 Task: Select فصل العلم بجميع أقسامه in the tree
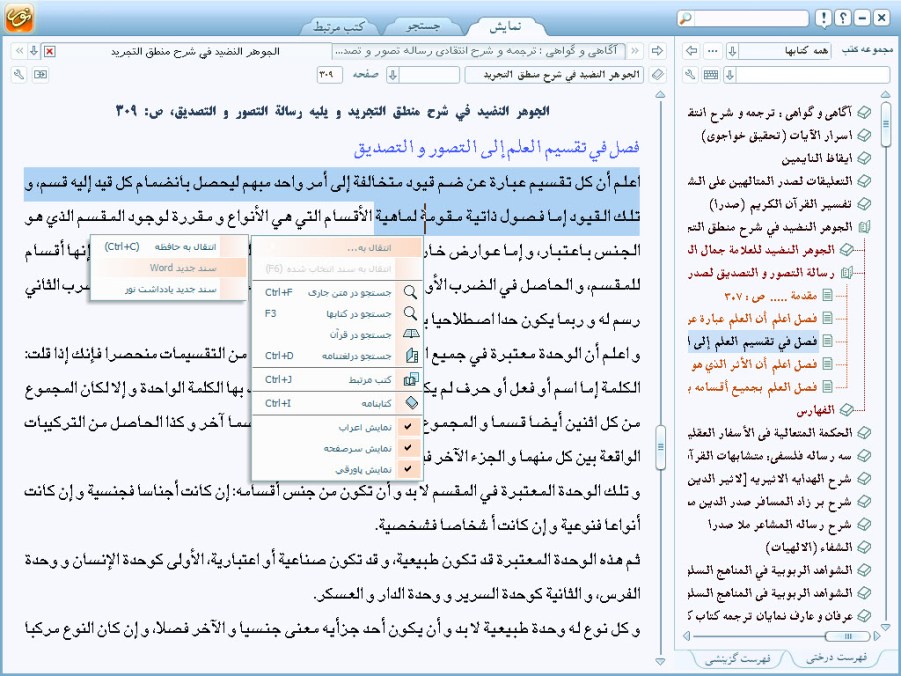point(752,387)
